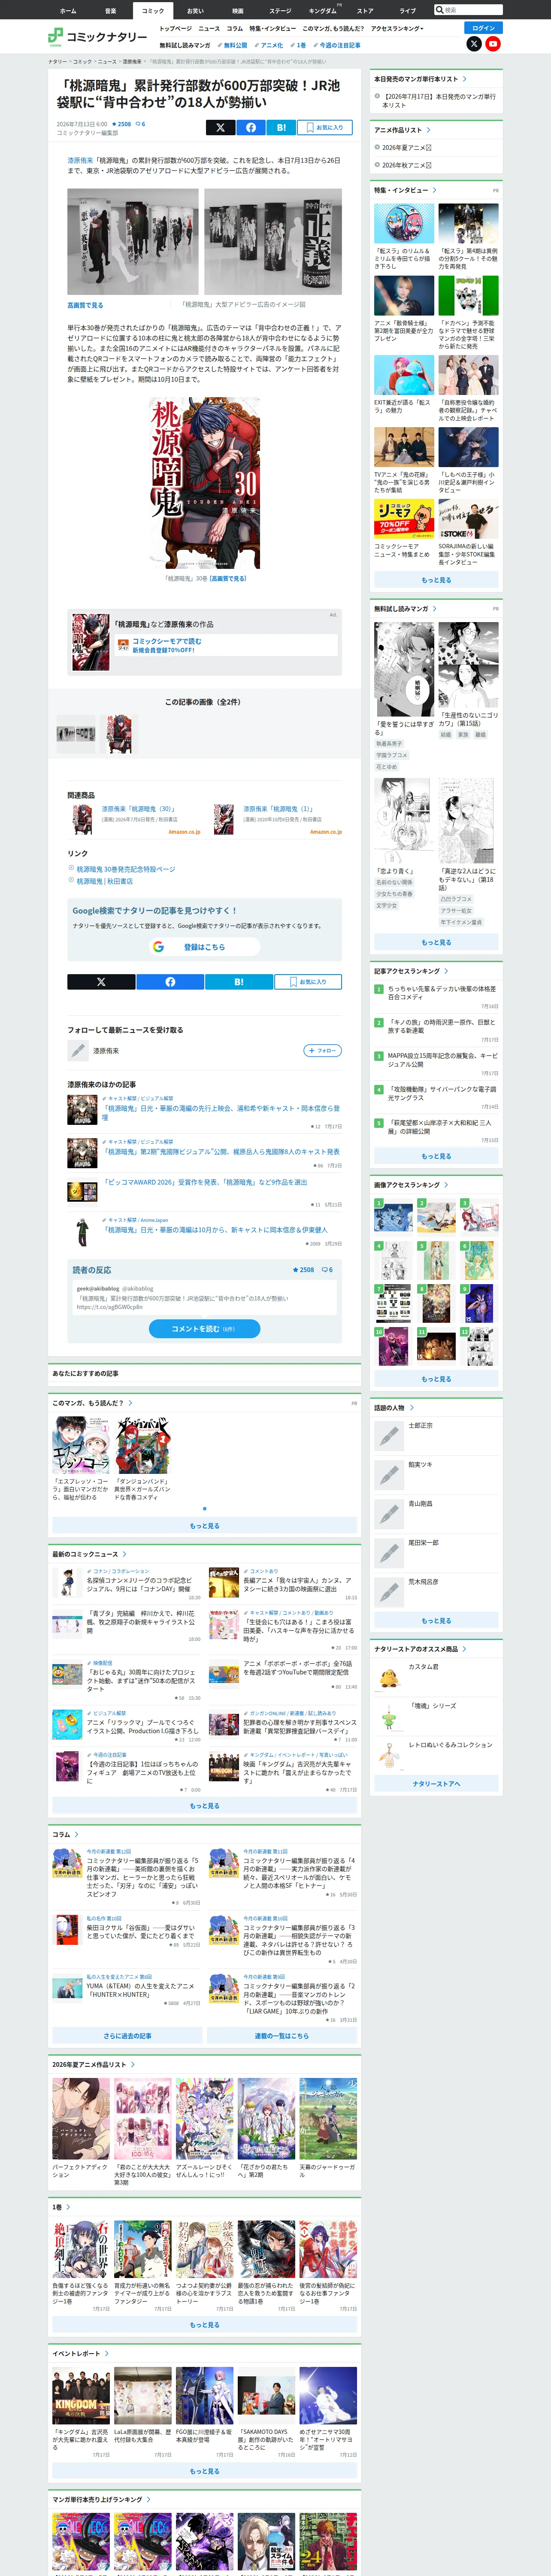This screenshot has height=2576, width=551.
Task: Click the bullet icon beside 2026年秋アニメ
Action: coord(377,165)
